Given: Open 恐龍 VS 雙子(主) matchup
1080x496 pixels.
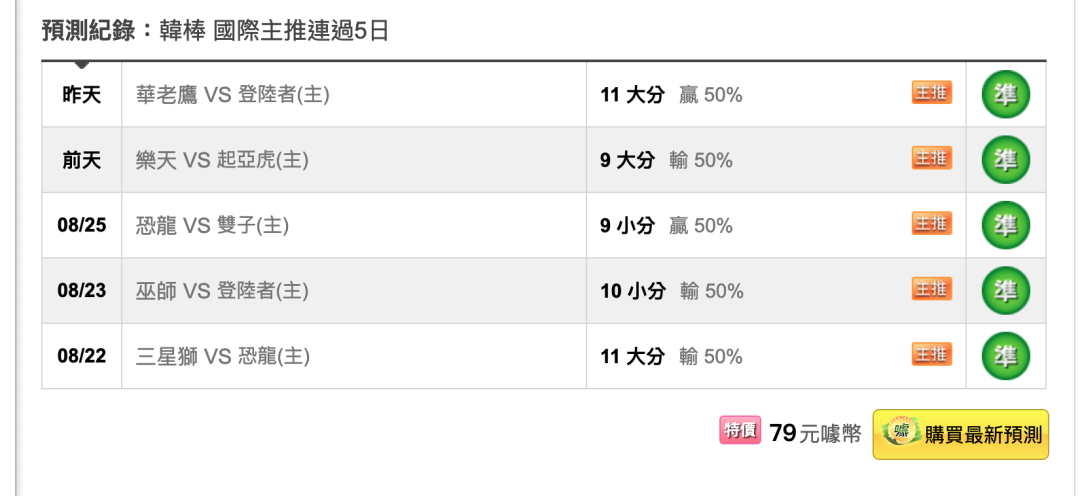Looking at the screenshot, I should click(212, 225).
